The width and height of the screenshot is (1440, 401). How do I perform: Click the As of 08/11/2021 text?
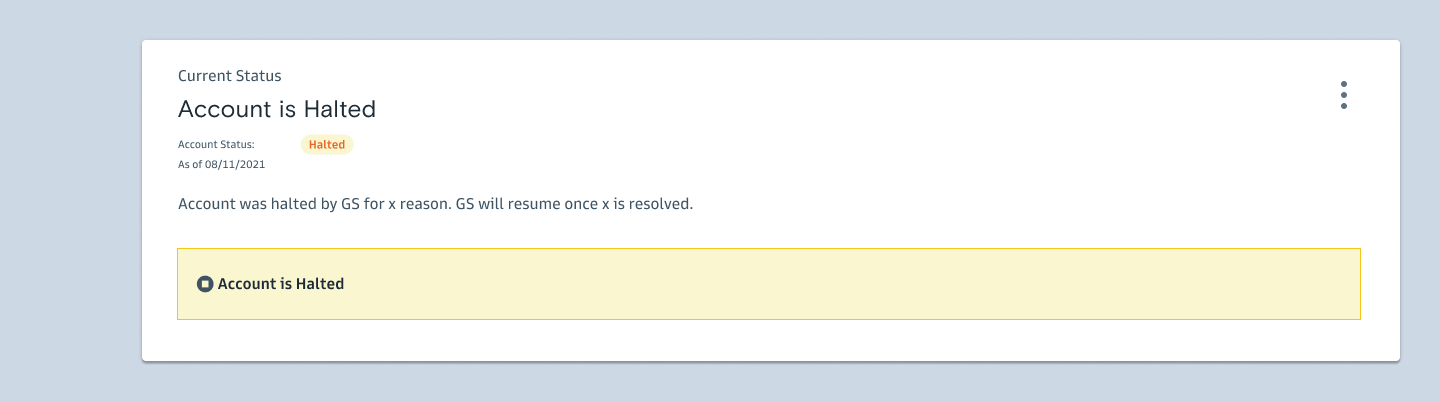click(221, 164)
